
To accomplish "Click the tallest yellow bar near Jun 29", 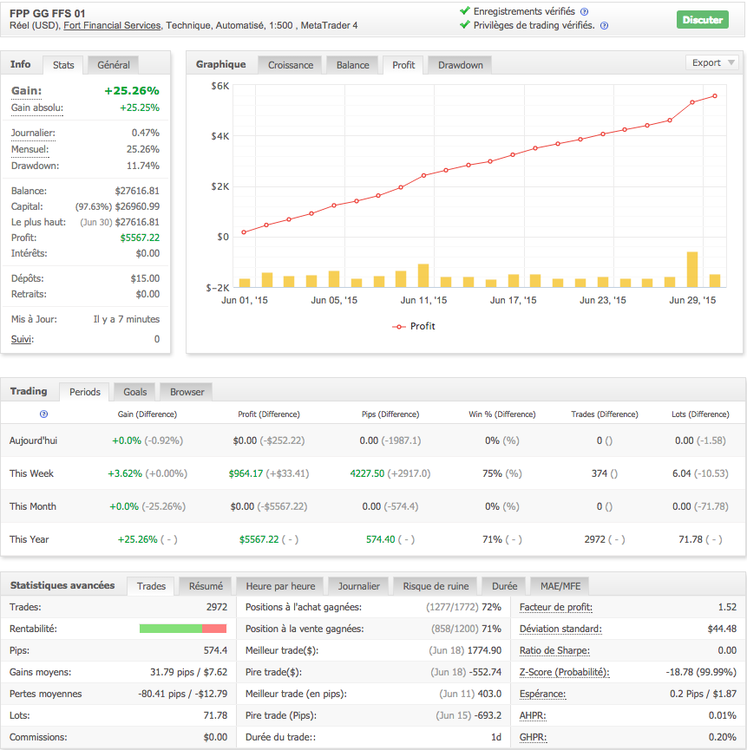I will pyautogui.click(x=692, y=270).
